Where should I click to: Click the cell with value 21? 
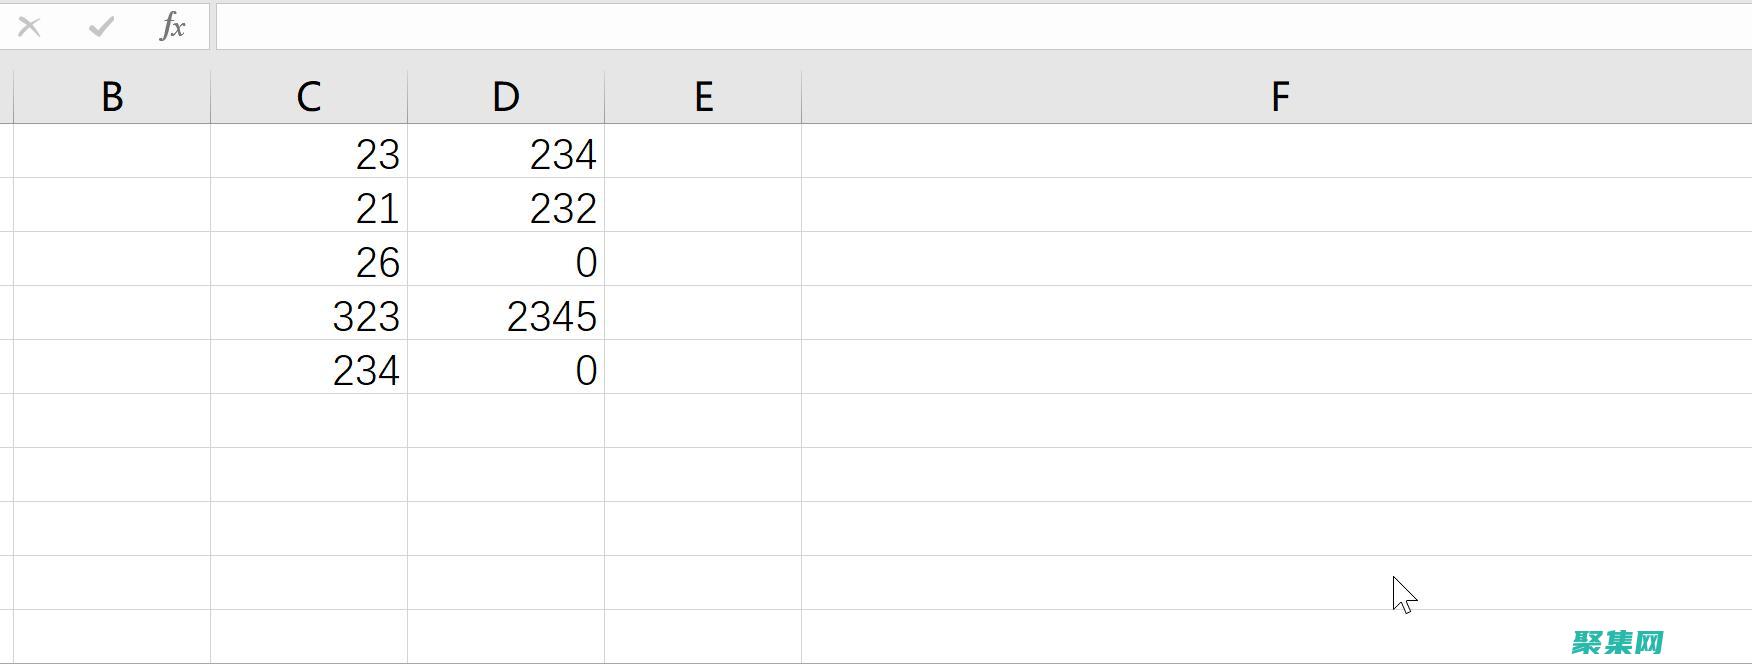[309, 206]
